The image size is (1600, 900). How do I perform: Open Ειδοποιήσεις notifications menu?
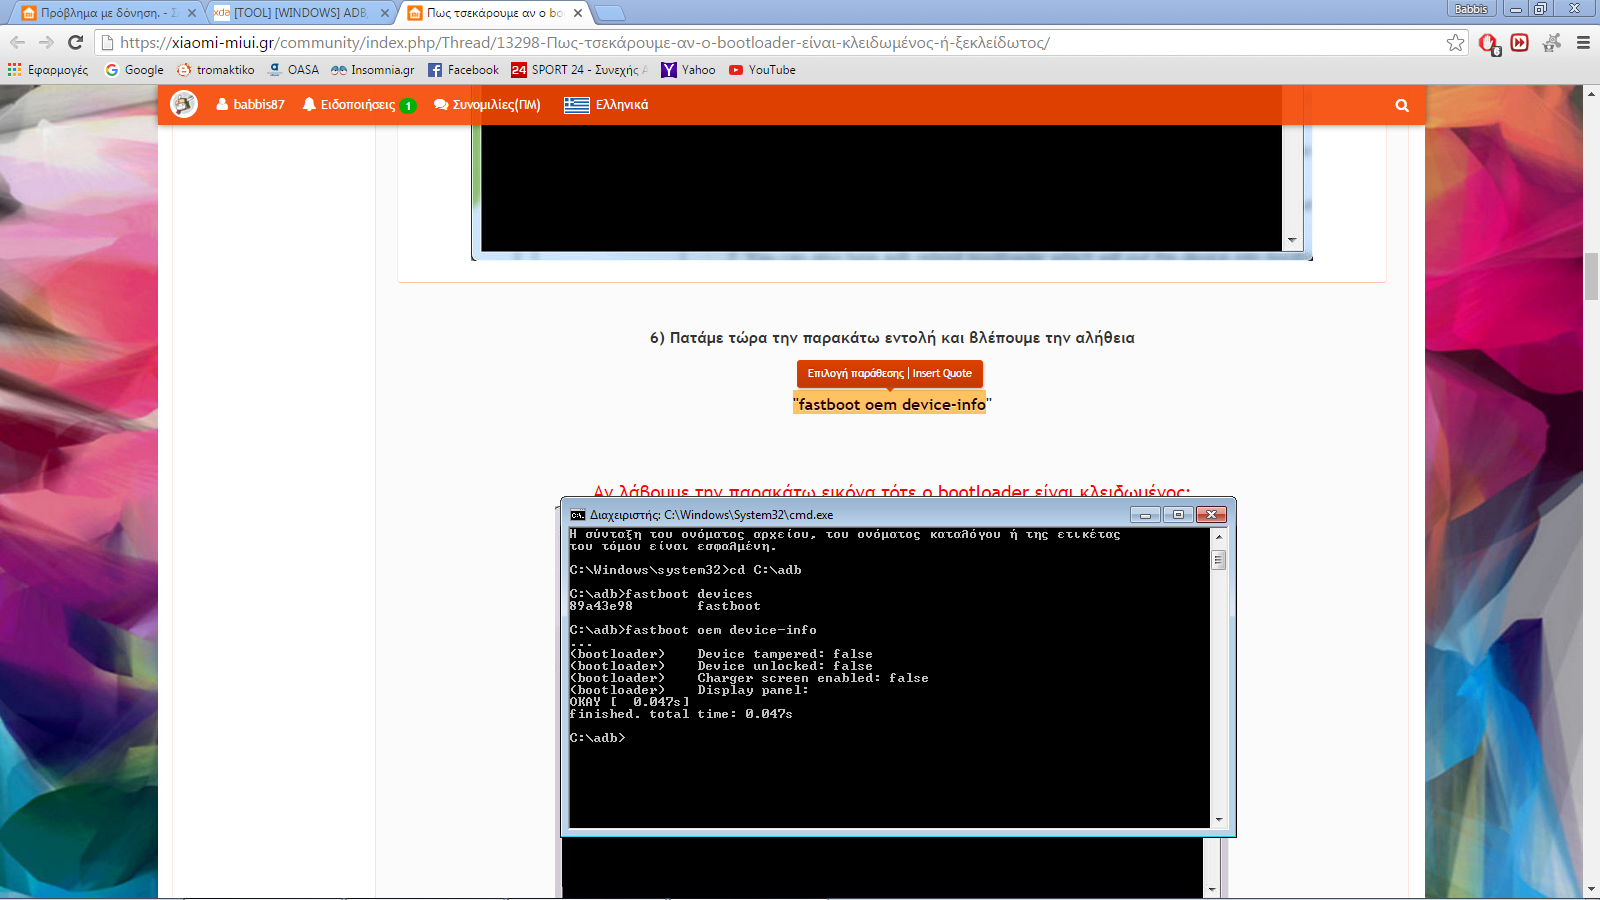click(358, 105)
